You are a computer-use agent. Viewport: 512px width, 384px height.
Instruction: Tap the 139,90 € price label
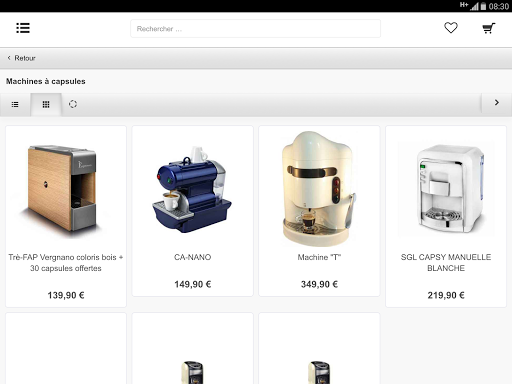point(66,295)
